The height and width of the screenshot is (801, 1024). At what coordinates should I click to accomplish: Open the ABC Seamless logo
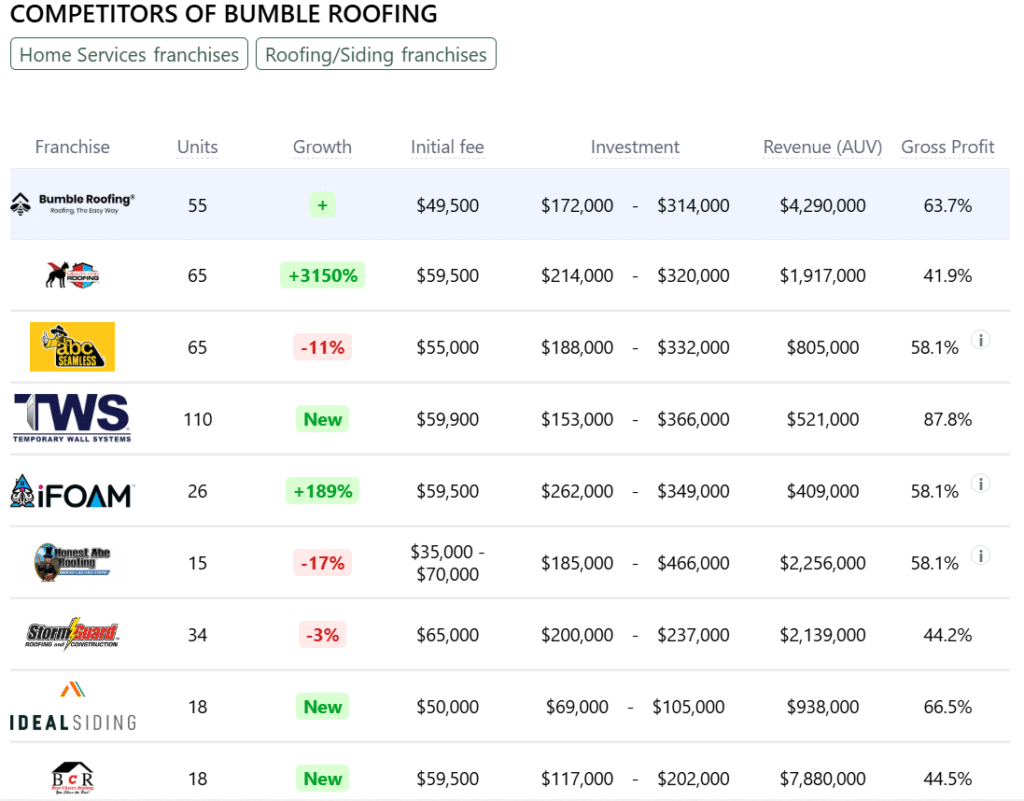coord(72,347)
